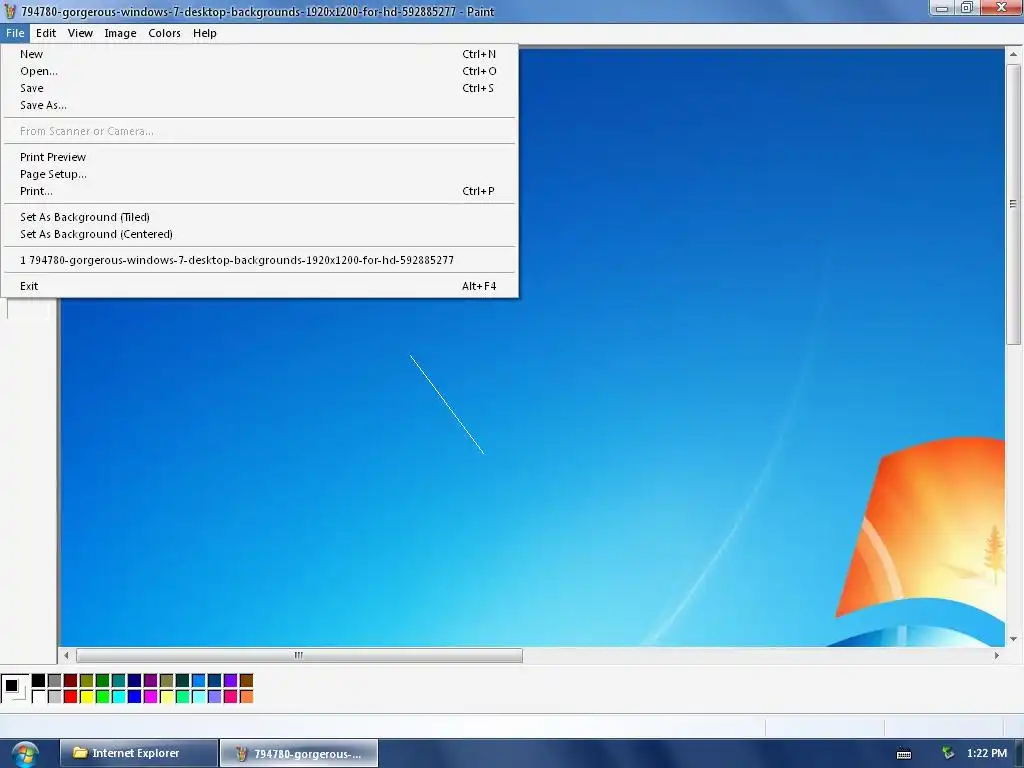The width and height of the screenshot is (1024, 768).
Task: Pick the navy blue color swatch
Action: 135,680
